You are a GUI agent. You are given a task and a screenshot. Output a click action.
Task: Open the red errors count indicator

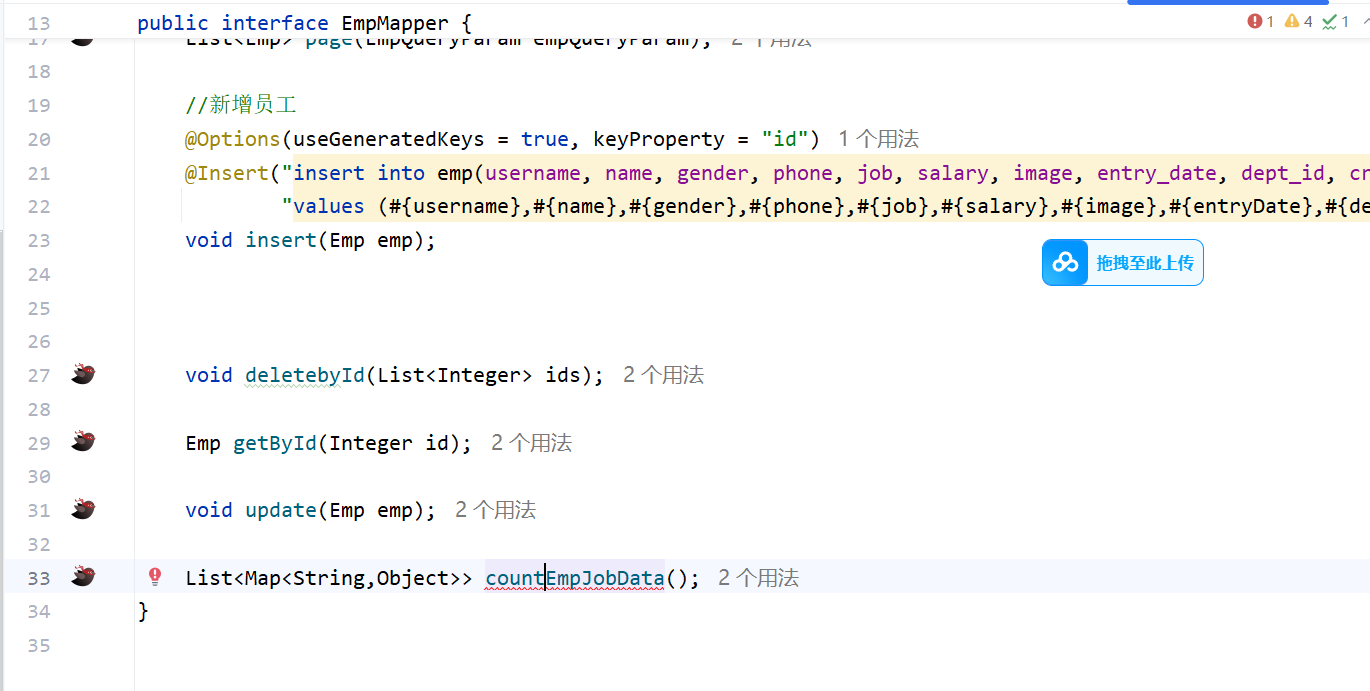point(1261,21)
